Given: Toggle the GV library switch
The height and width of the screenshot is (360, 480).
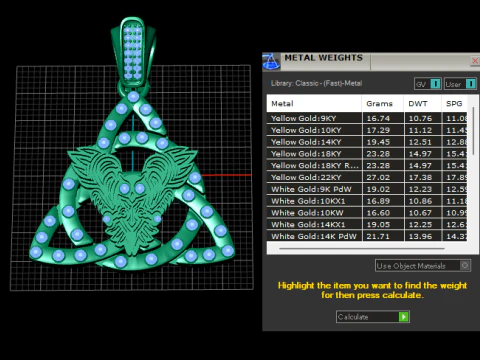Looking at the screenshot, I should pyautogui.click(x=436, y=84).
